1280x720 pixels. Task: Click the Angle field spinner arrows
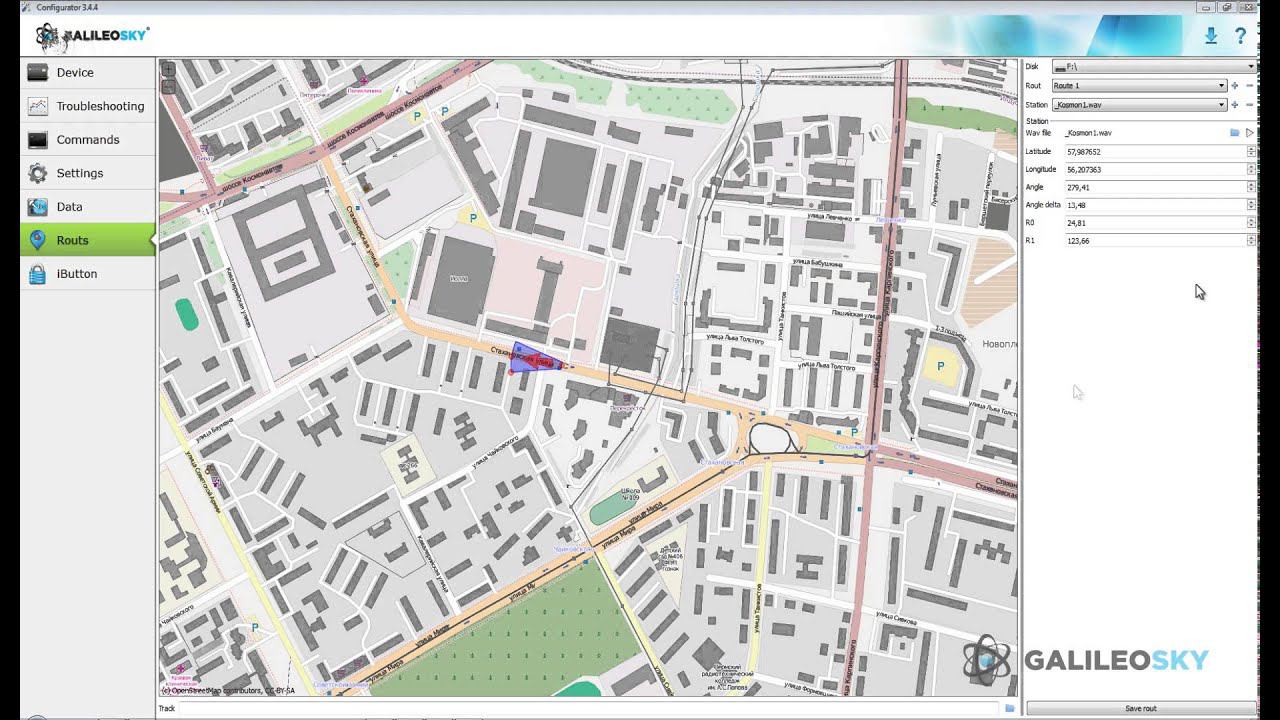pos(1251,187)
